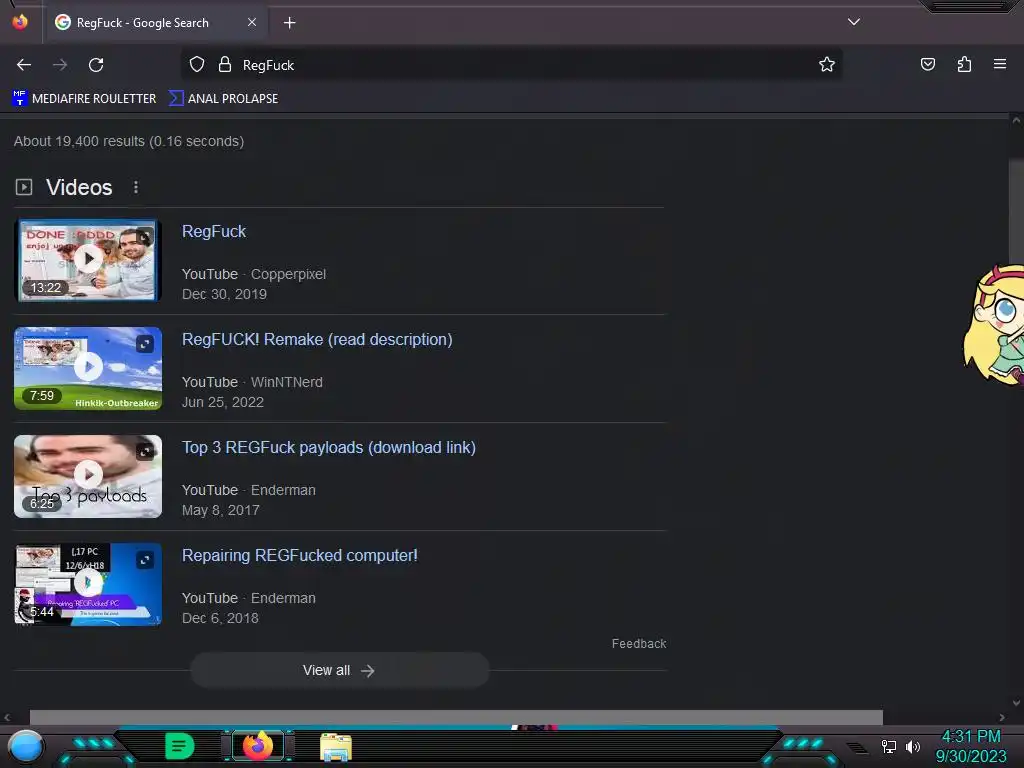Play the 6:25 Top 3 payloads thumbnail
Viewport: 1024px width, 768px height.
(x=88, y=475)
